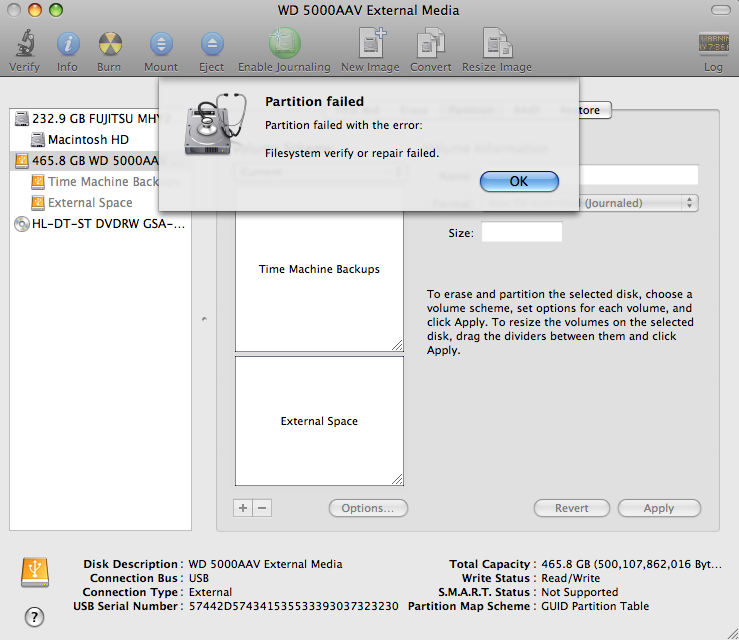Click the green zoom window button
The height and width of the screenshot is (640, 739).
(56, 10)
